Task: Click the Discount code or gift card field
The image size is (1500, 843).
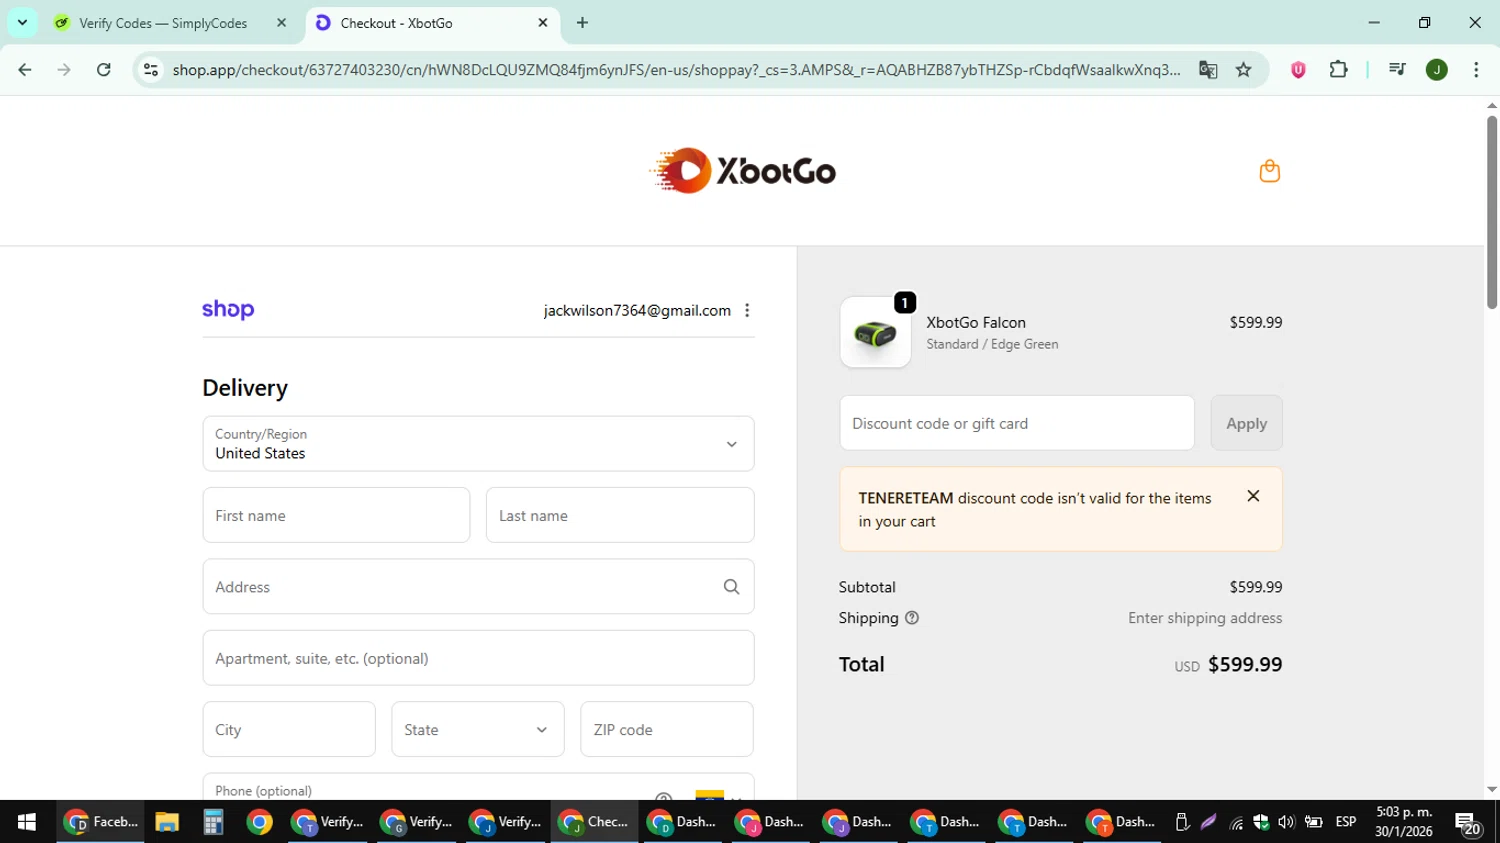Action: (1017, 423)
